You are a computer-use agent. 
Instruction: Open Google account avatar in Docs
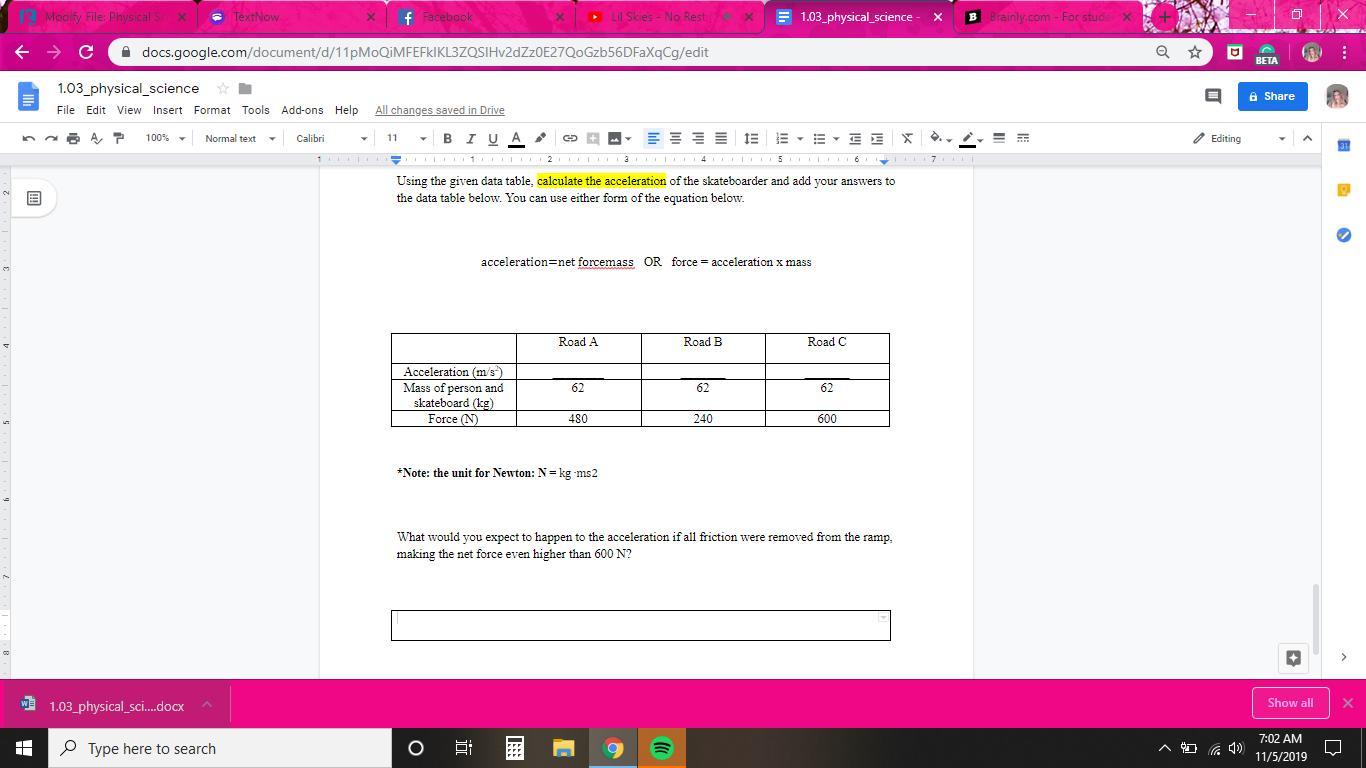pos(1336,96)
